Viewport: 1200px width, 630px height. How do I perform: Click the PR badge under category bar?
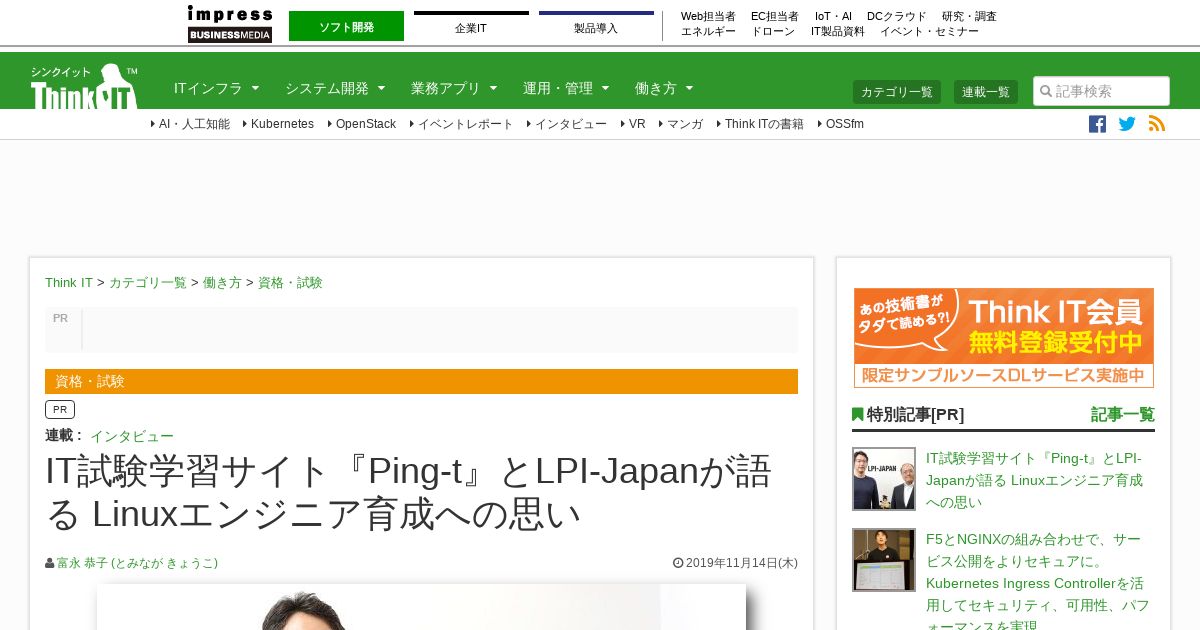60,409
